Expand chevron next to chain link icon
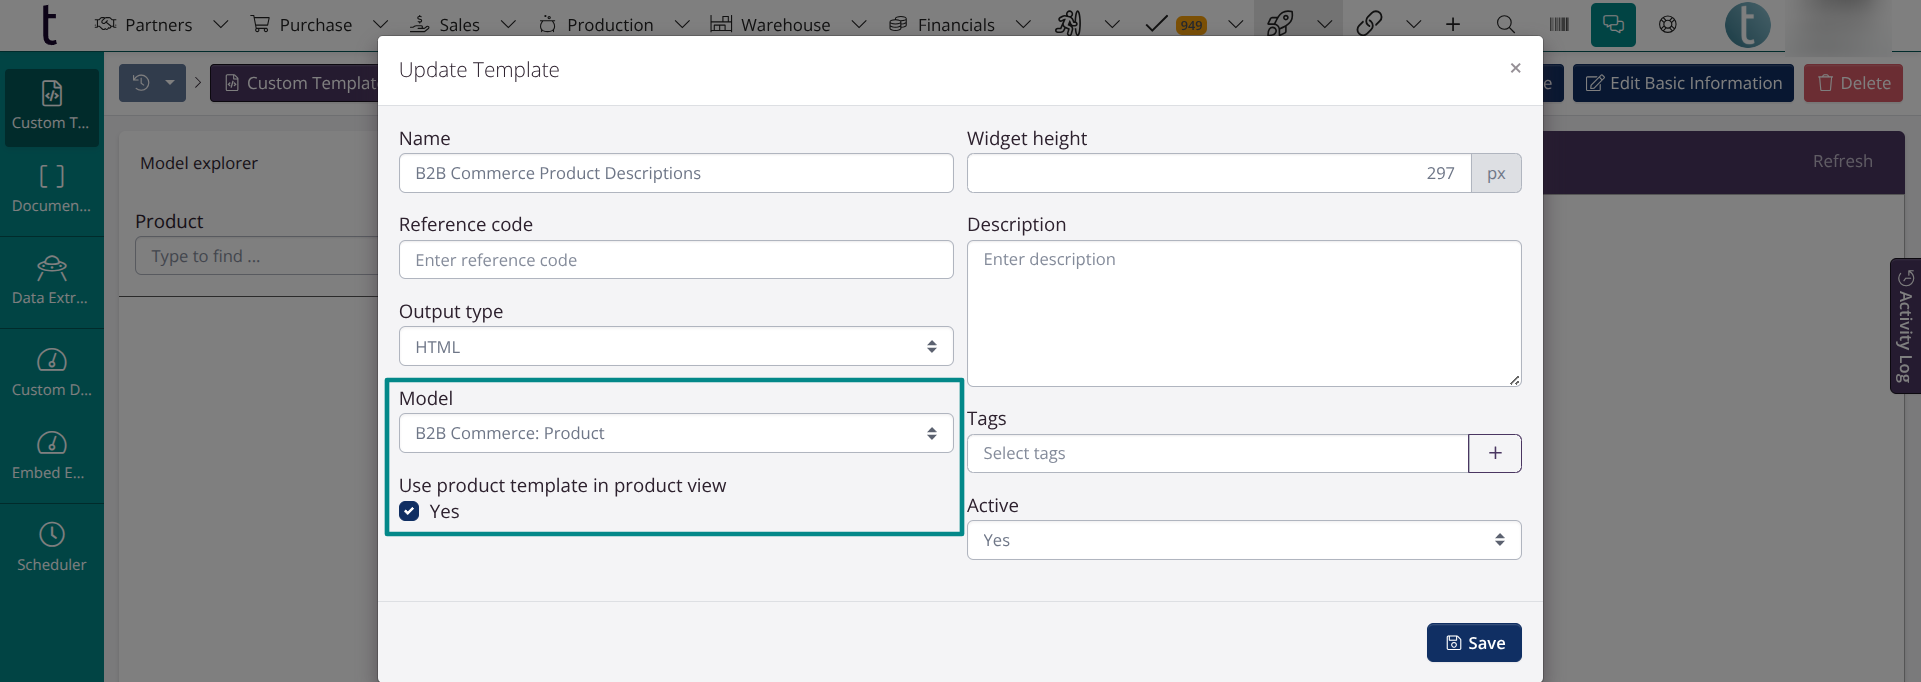 (1413, 24)
